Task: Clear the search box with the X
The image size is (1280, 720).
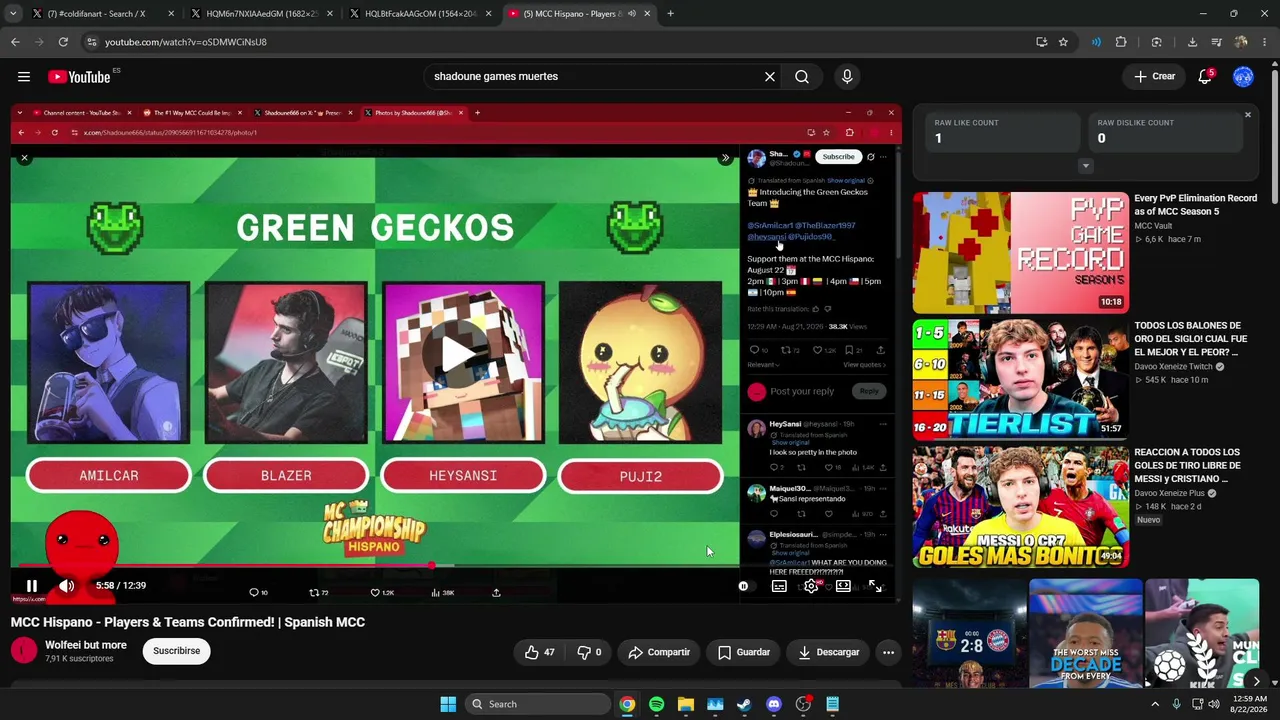Action: (770, 77)
